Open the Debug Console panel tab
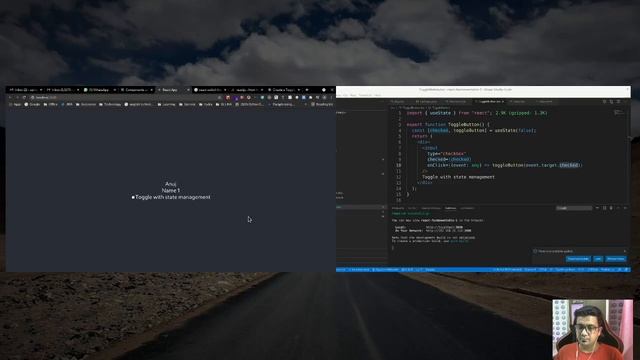This screenshot has height=360, width=640. click(x=431, y=208)
